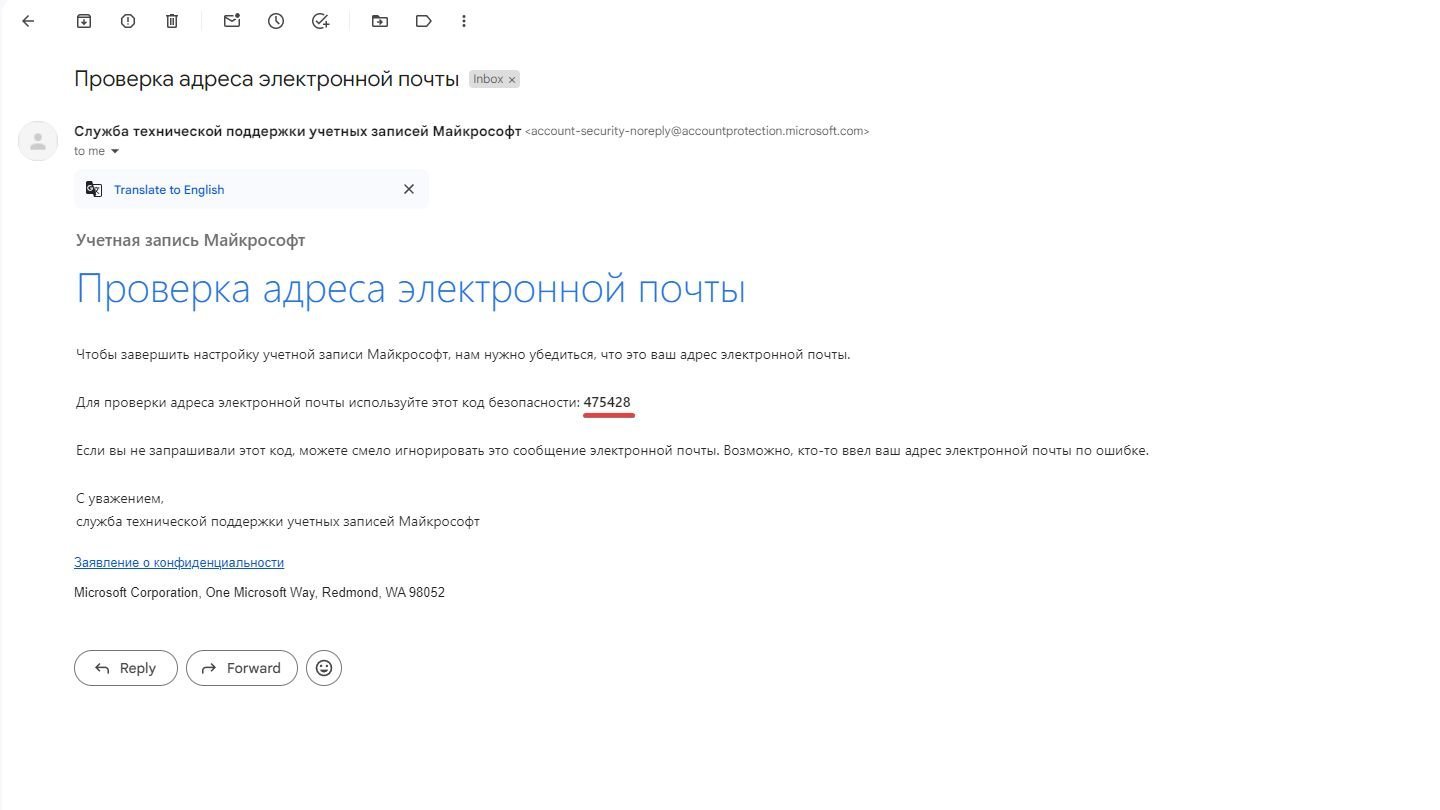
Task: Dismiss the translation banner
Action: point(408,189)
